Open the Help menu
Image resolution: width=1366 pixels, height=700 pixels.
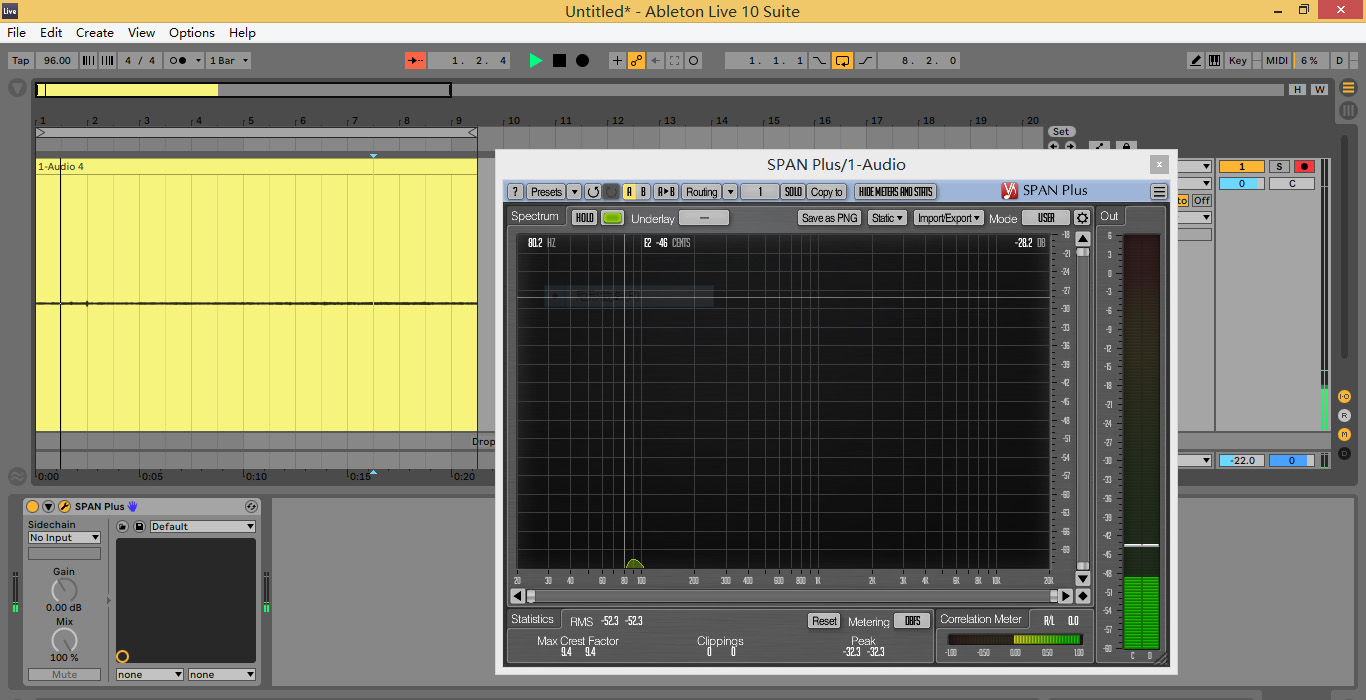(243, 33)
